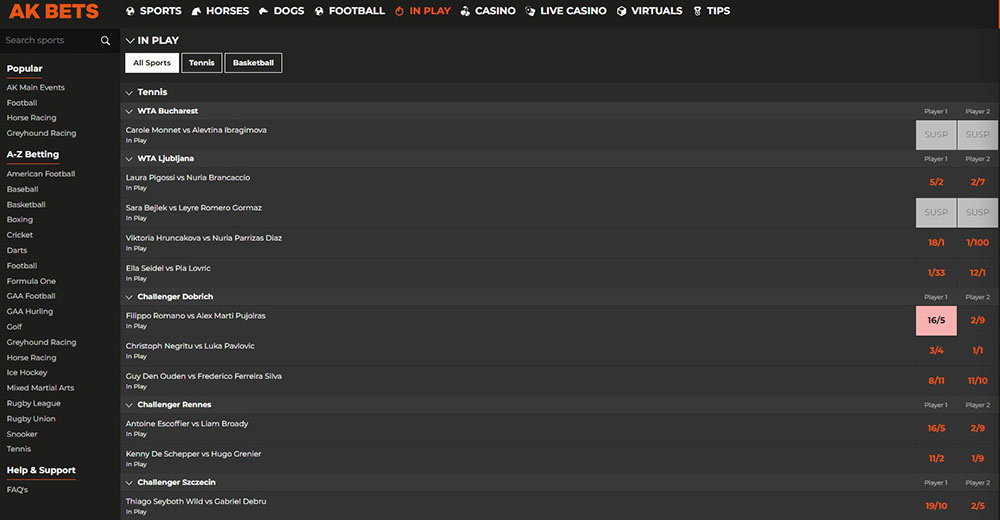Open the VIRTUALS menu item
This screenshot has width=1000, height=520.
coord(656,11)
